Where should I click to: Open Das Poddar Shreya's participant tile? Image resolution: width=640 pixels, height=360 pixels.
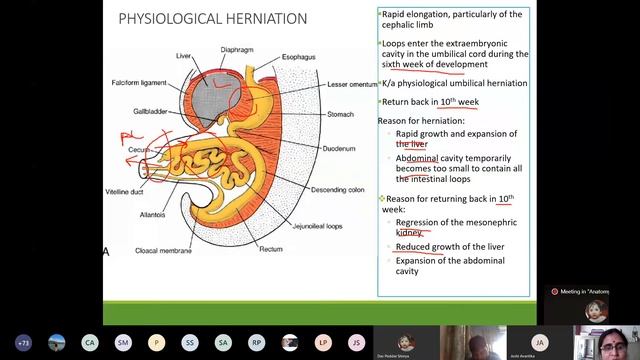[x=406, y=343]
